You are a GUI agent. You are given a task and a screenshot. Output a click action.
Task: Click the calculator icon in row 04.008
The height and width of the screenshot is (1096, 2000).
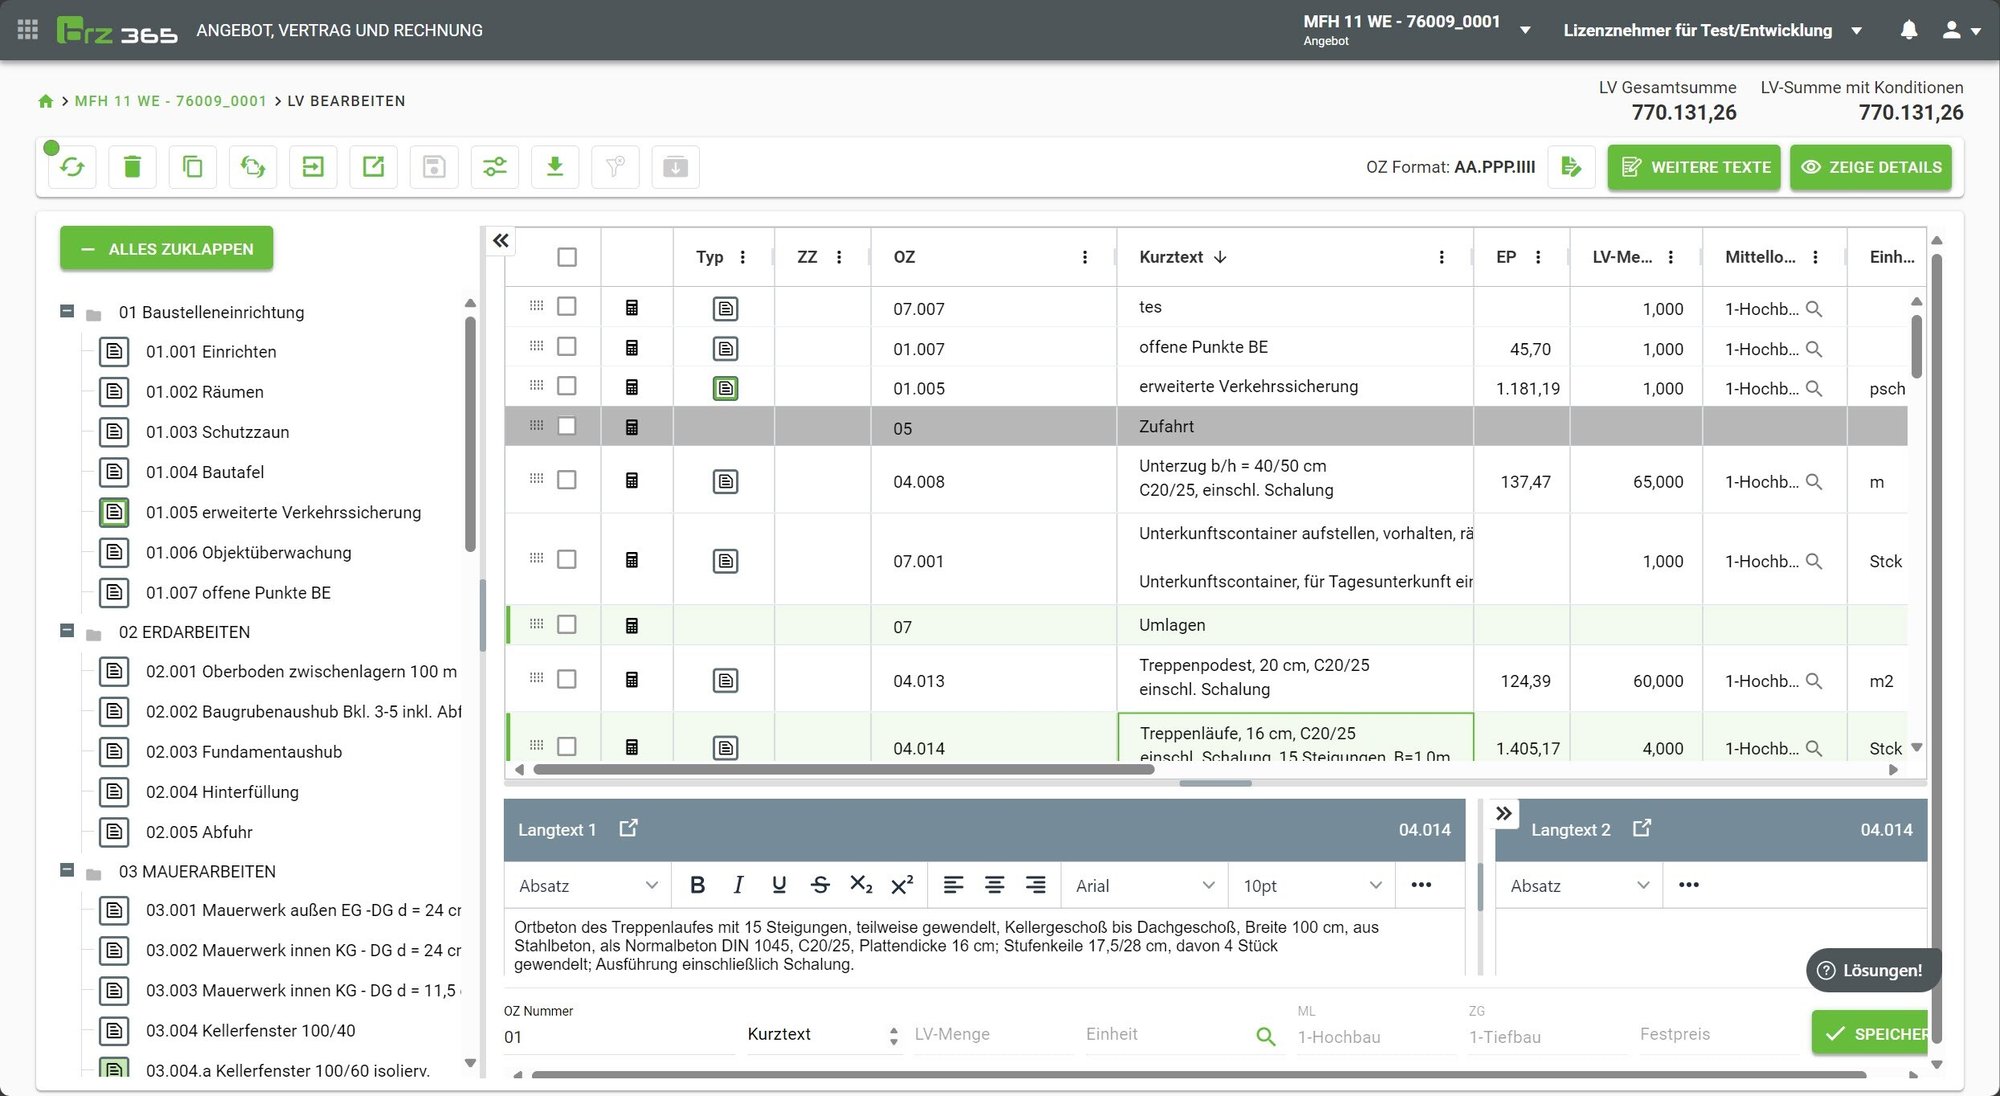[x=631, y=481]
